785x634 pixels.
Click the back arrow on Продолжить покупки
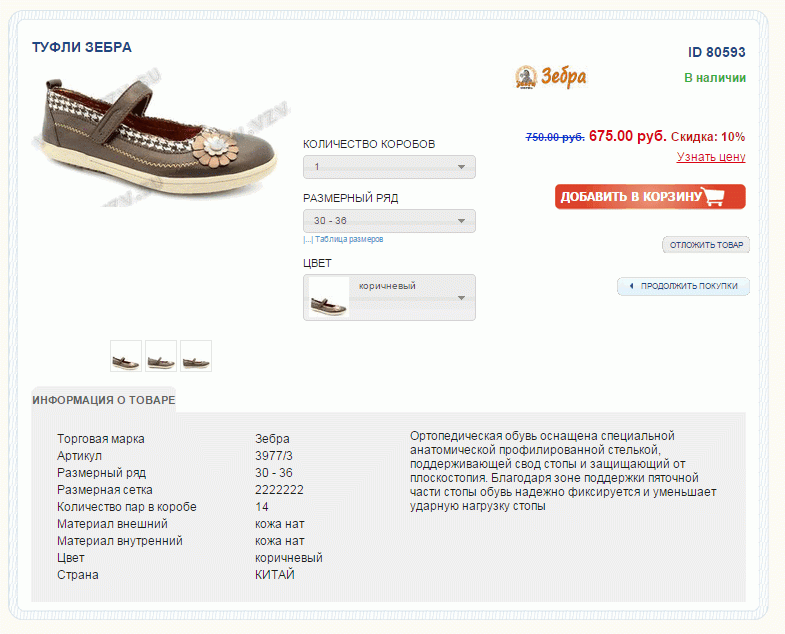pyautogui.click(x=631, y=286)
